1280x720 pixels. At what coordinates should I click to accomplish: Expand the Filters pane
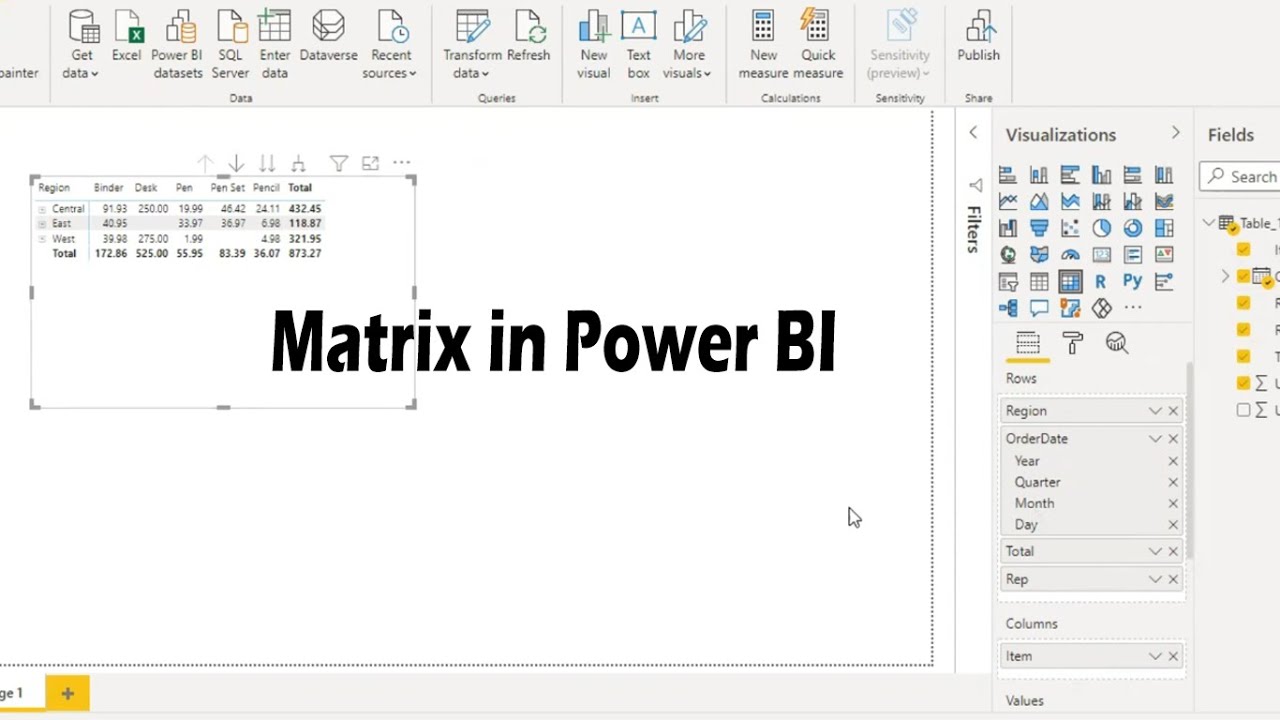coord(973,132)
